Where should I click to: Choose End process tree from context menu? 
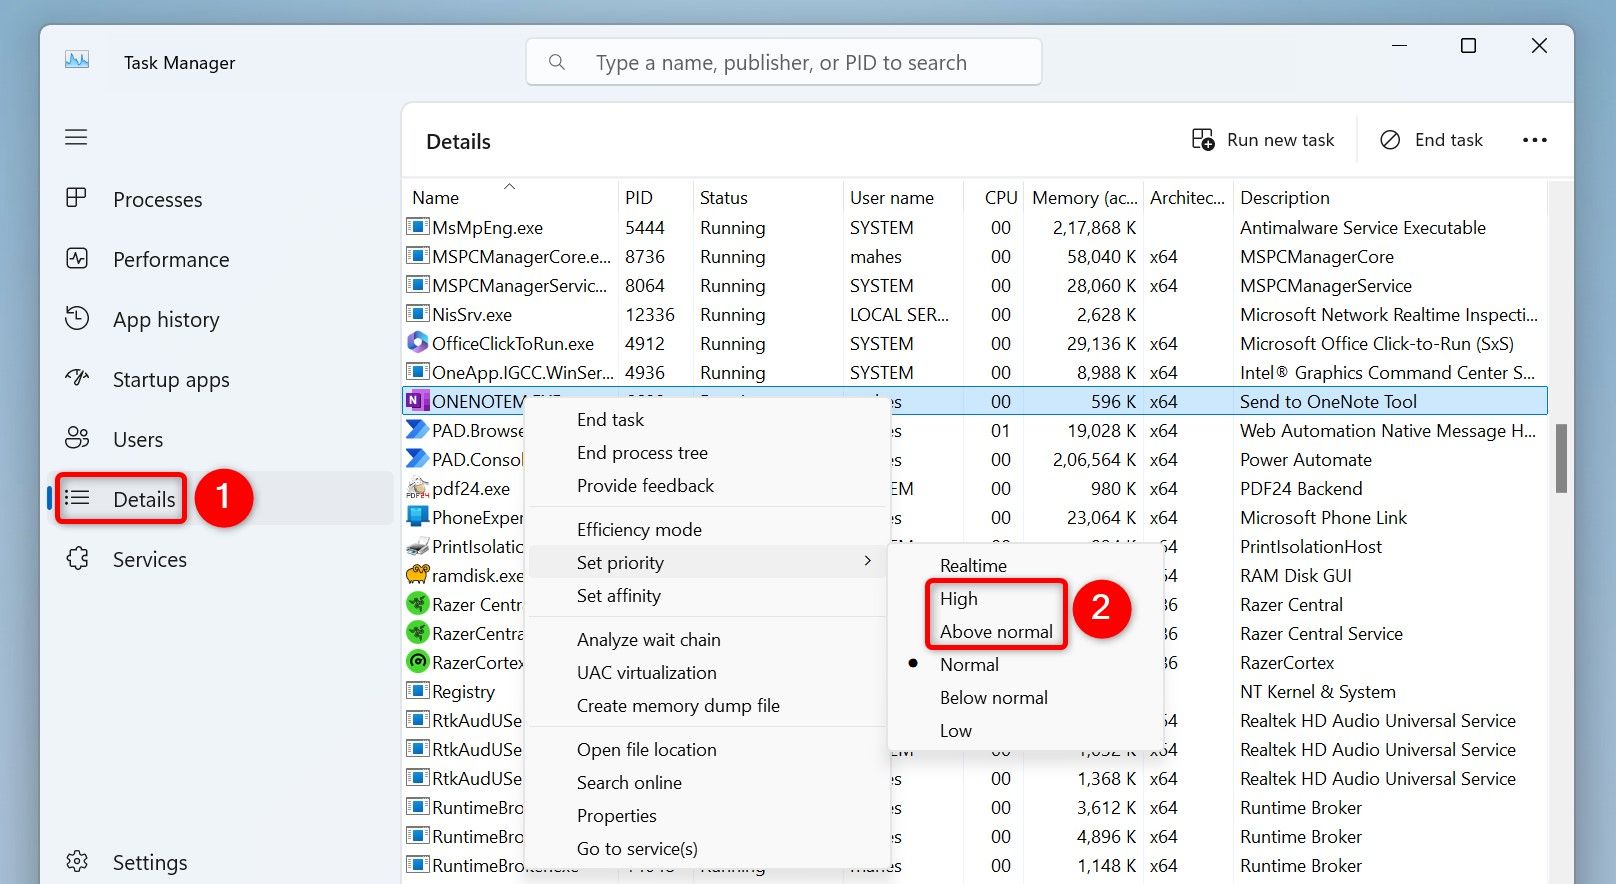coord(642,453)
